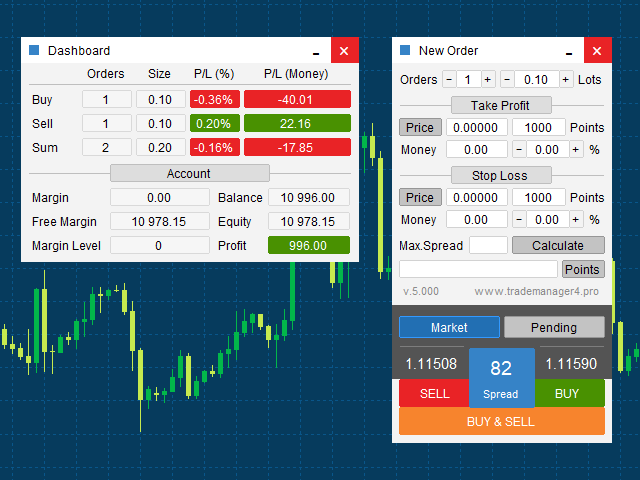Decrease Stop Loss percent with minus button

519,220
